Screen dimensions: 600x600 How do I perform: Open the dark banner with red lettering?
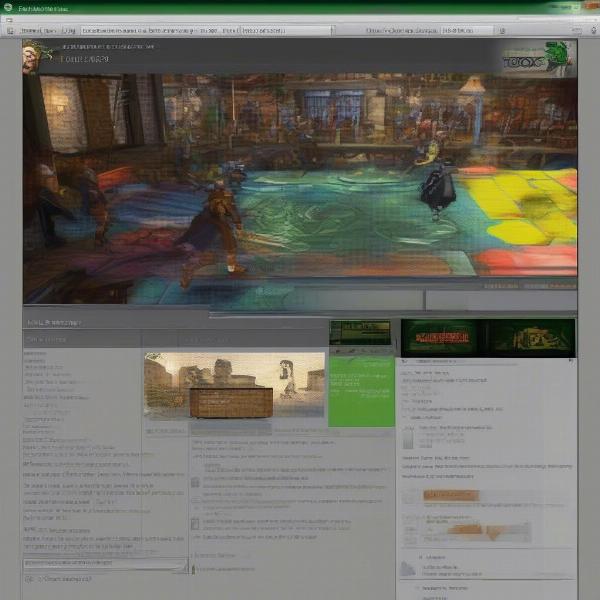(x=442, y=338)
